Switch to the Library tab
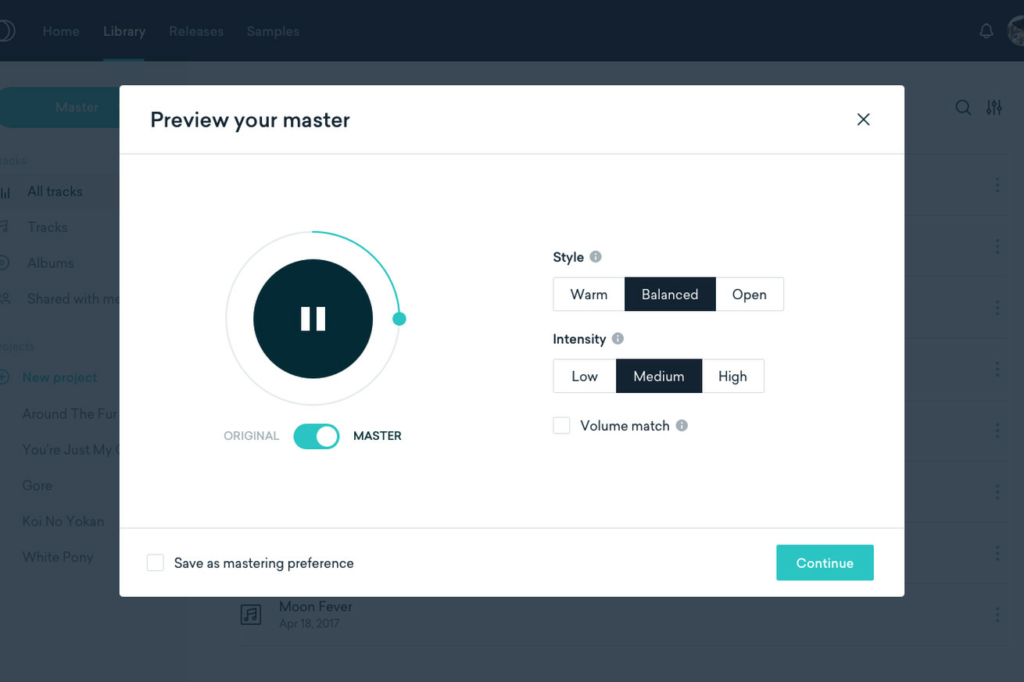Screen dimensions: 1024x682 (124, 31)
